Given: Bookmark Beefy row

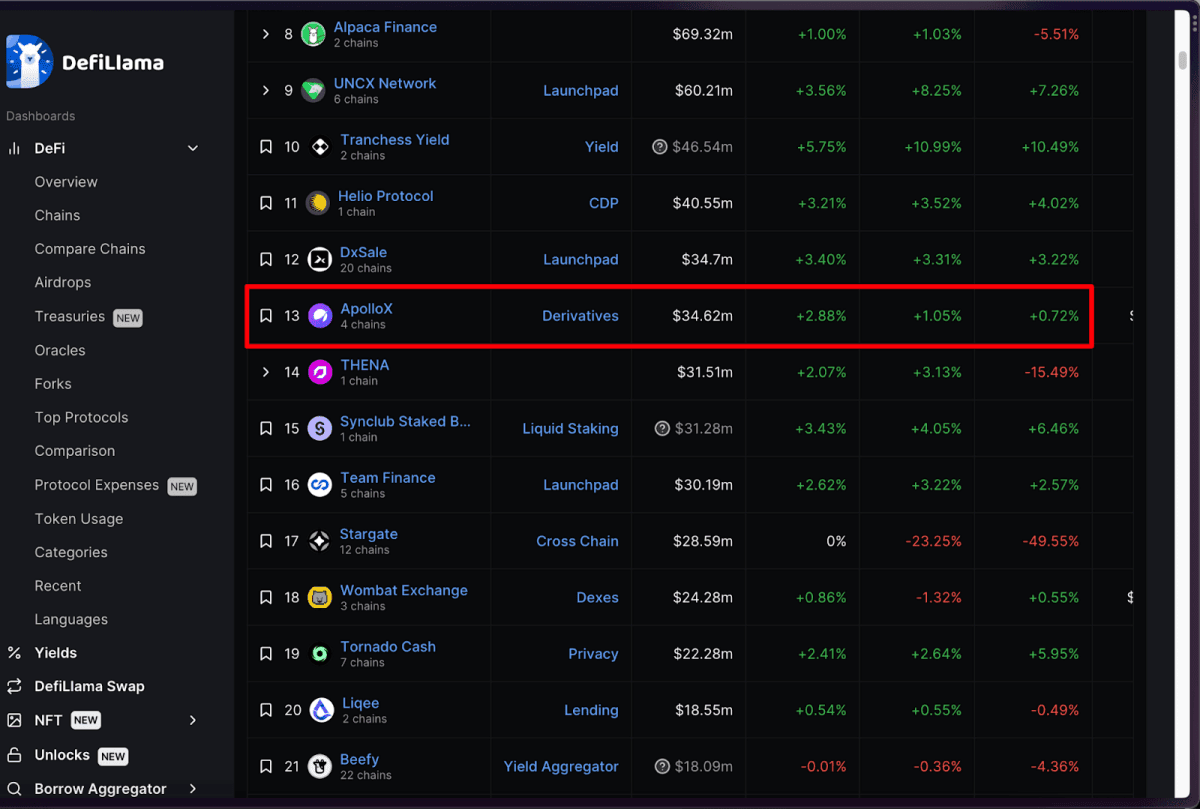Looking at the screenshot, I should coord(266,767).
